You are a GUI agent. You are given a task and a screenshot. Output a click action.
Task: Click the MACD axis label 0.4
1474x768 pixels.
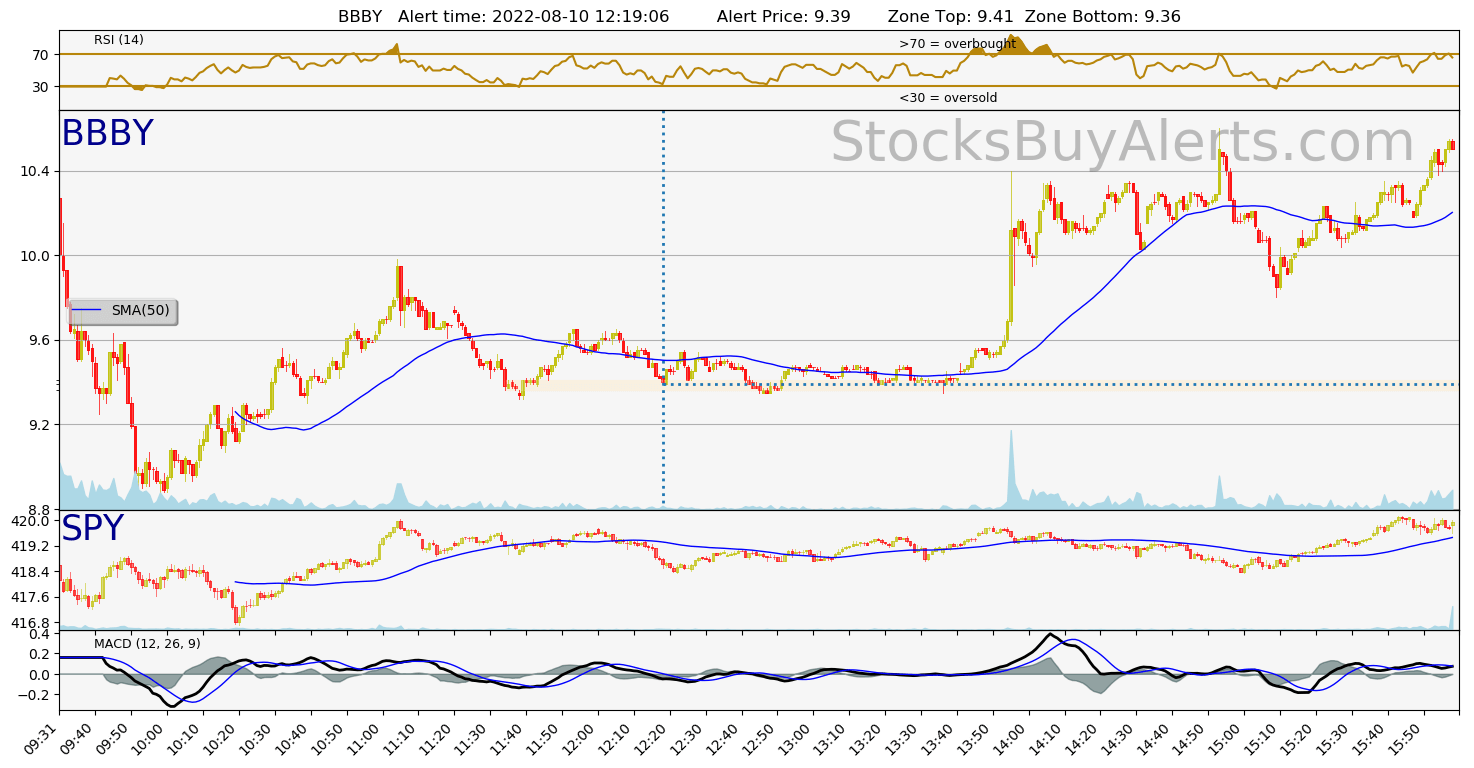(x=40, y=634)
